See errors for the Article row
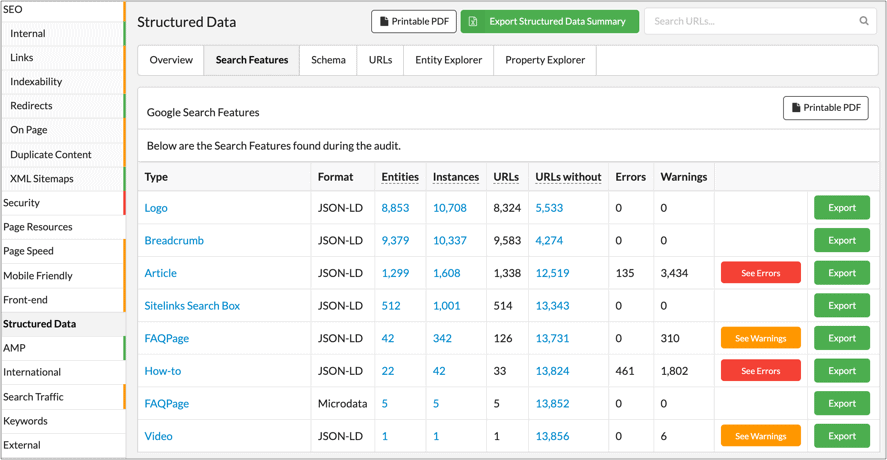Viewport: 887px width, 460px height. pos(760,273)
